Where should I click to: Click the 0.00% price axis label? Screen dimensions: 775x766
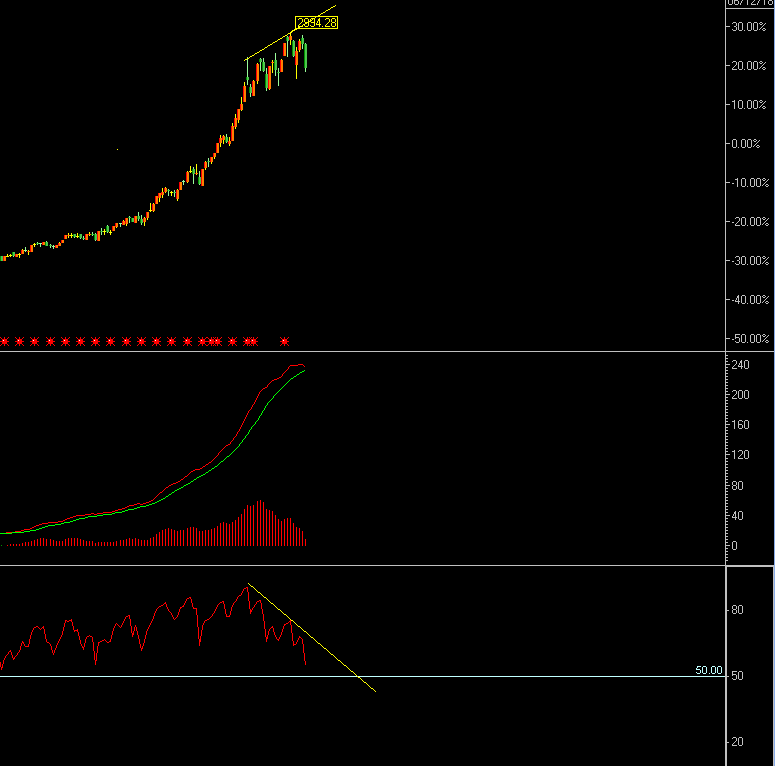point(745,144)
